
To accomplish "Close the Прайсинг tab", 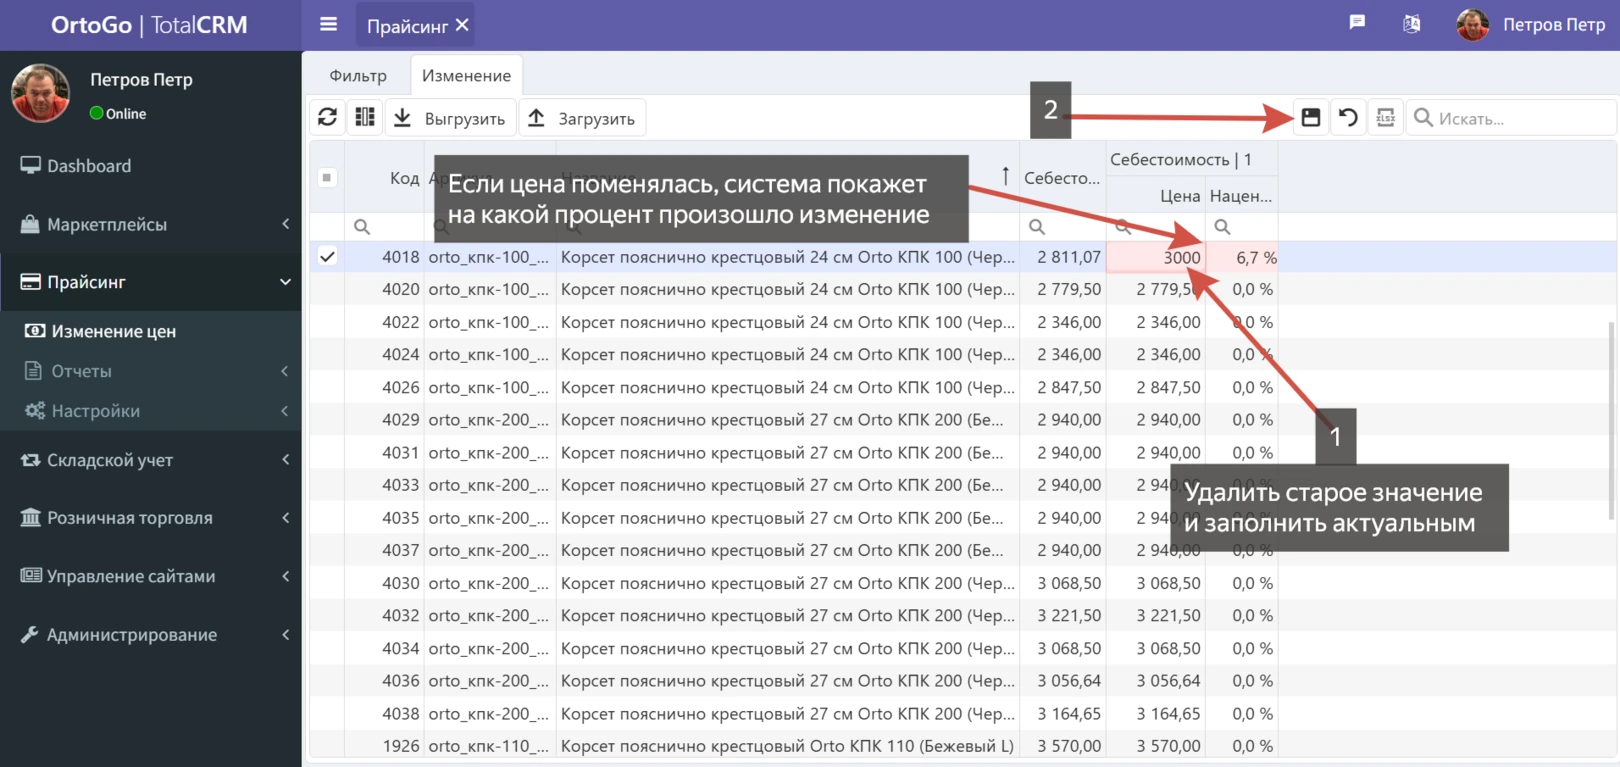I will 462,25.
